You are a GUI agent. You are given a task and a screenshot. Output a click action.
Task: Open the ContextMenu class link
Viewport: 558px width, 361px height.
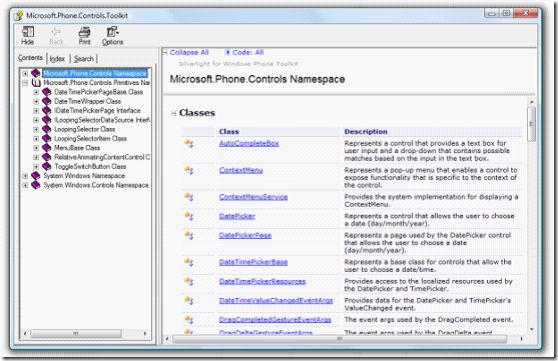point(241,170)
